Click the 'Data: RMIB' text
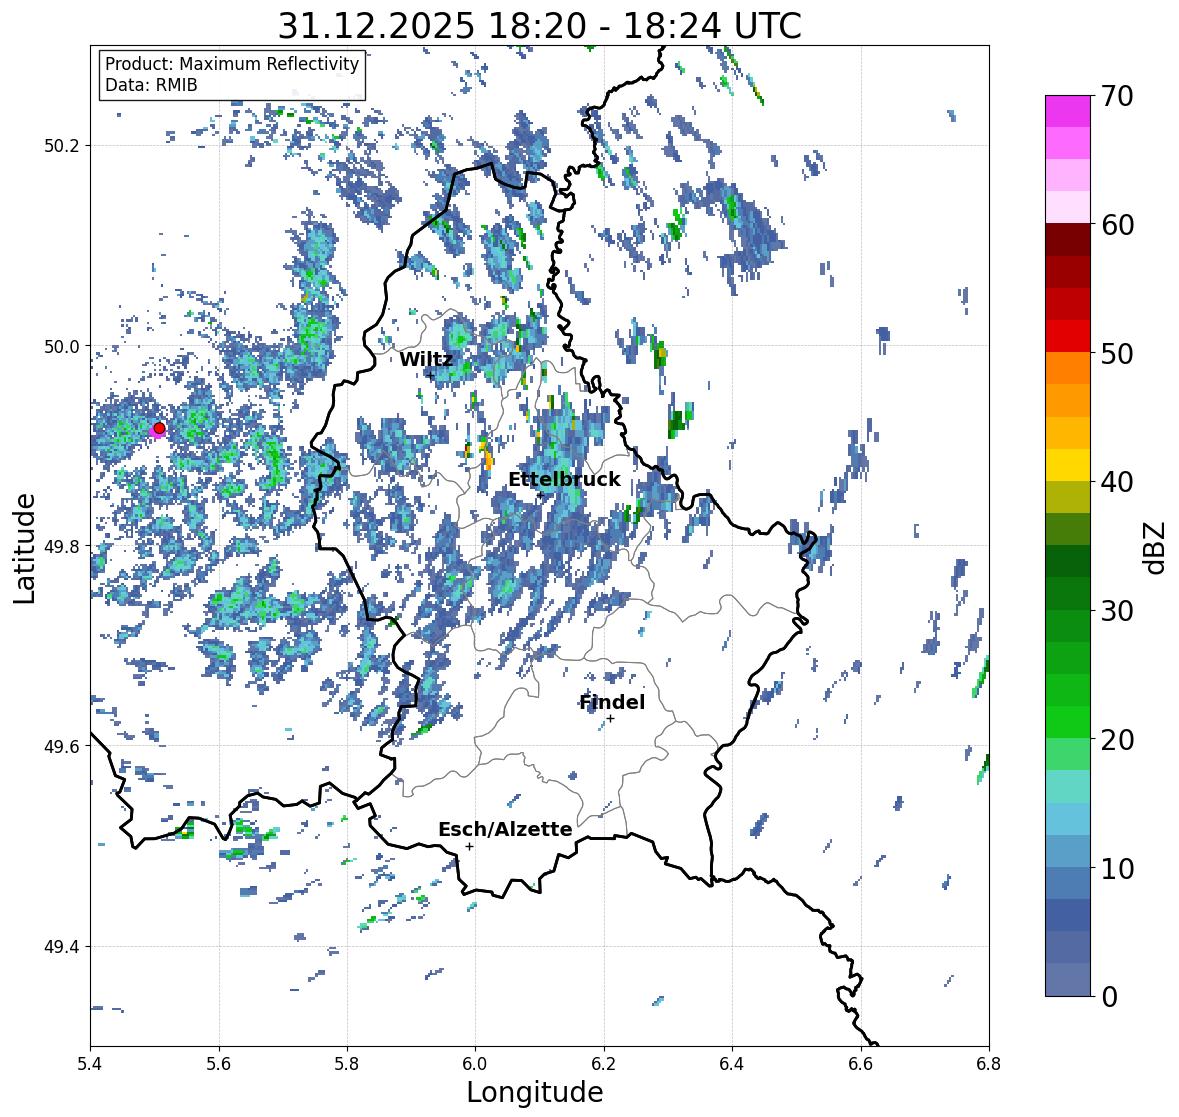This screenshot has height=1117, width=1179. tap(151, 85)
